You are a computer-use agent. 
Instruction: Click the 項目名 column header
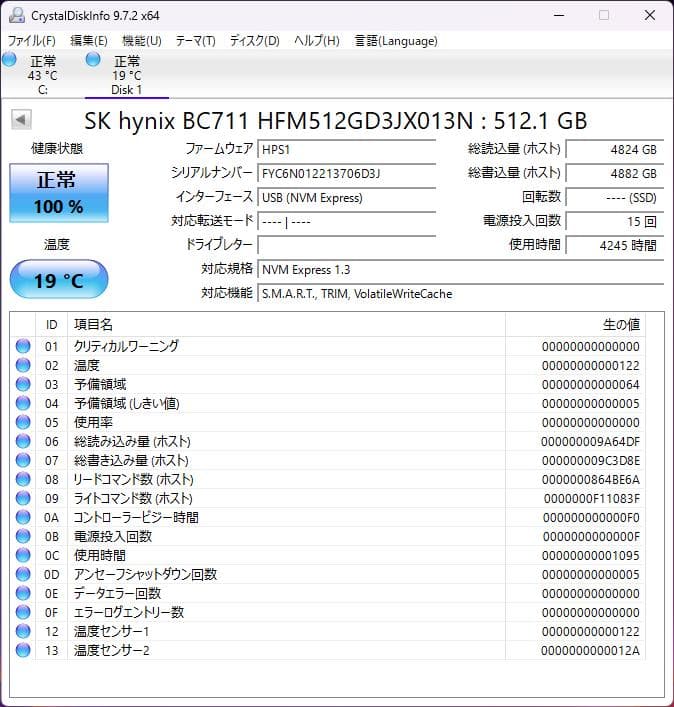tap(286, 325)
